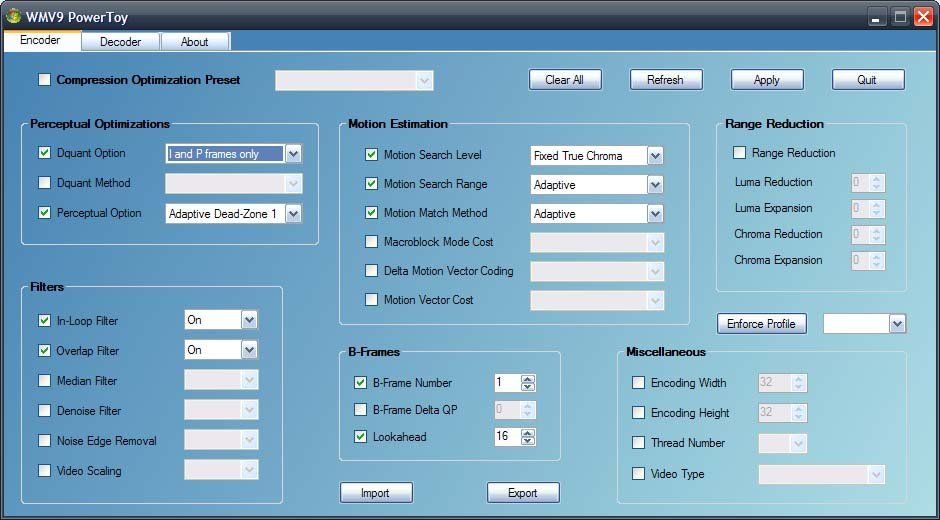Toggle the Motion Match Method checkbox

[x=372, y=213]
